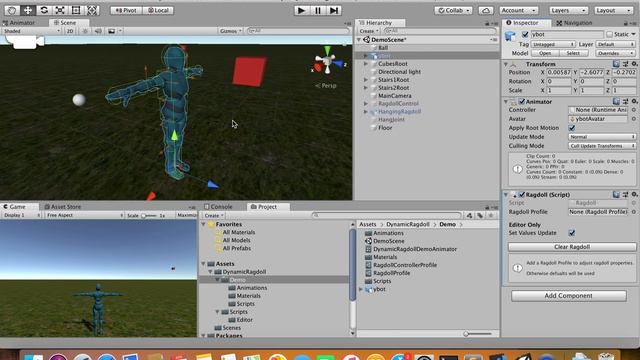Click Position X input field
The width and height of the screenshot is (640, 360).
pos(559,72)
